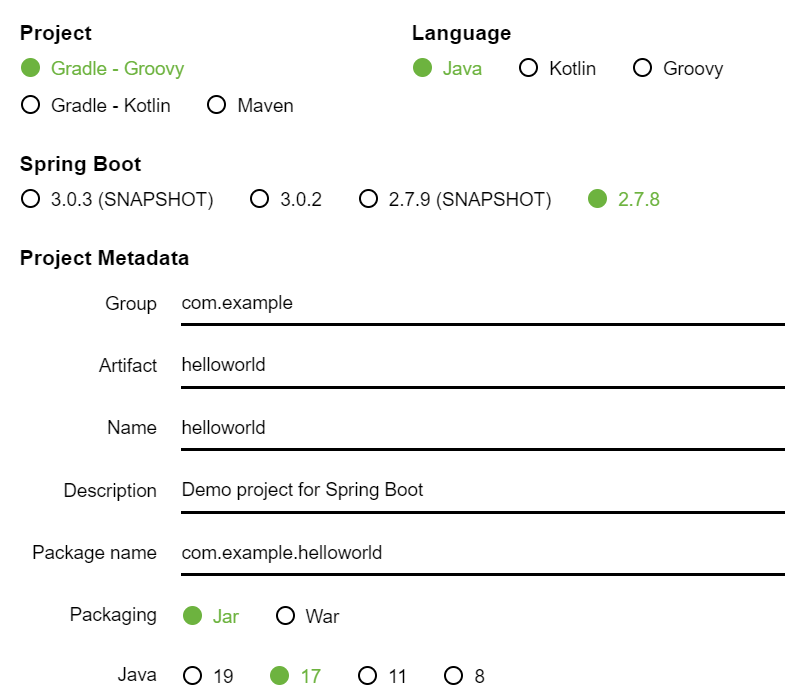Choose Spring Boot 3.0.3 (SNAPSHOT)
Viewport: 797px width, 697px height.
[x=31, y=199]
